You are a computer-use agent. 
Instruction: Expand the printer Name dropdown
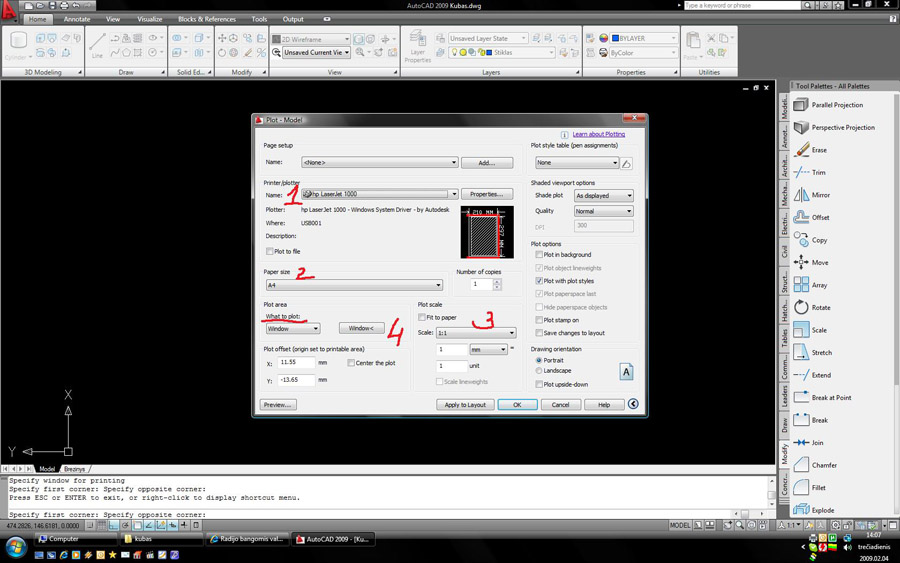click(453, 194)
